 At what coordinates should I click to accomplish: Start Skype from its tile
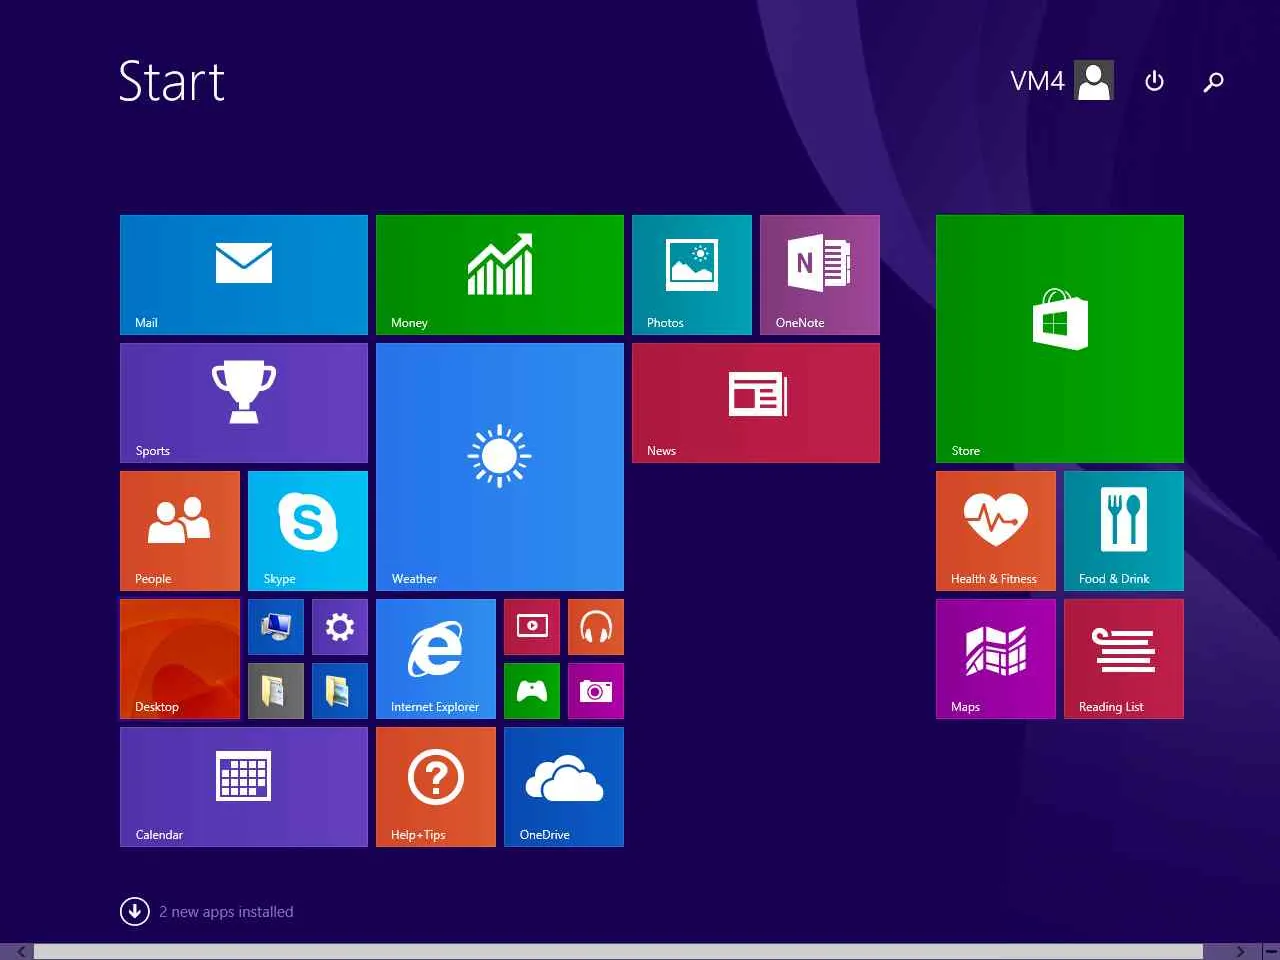coord(308,531)
